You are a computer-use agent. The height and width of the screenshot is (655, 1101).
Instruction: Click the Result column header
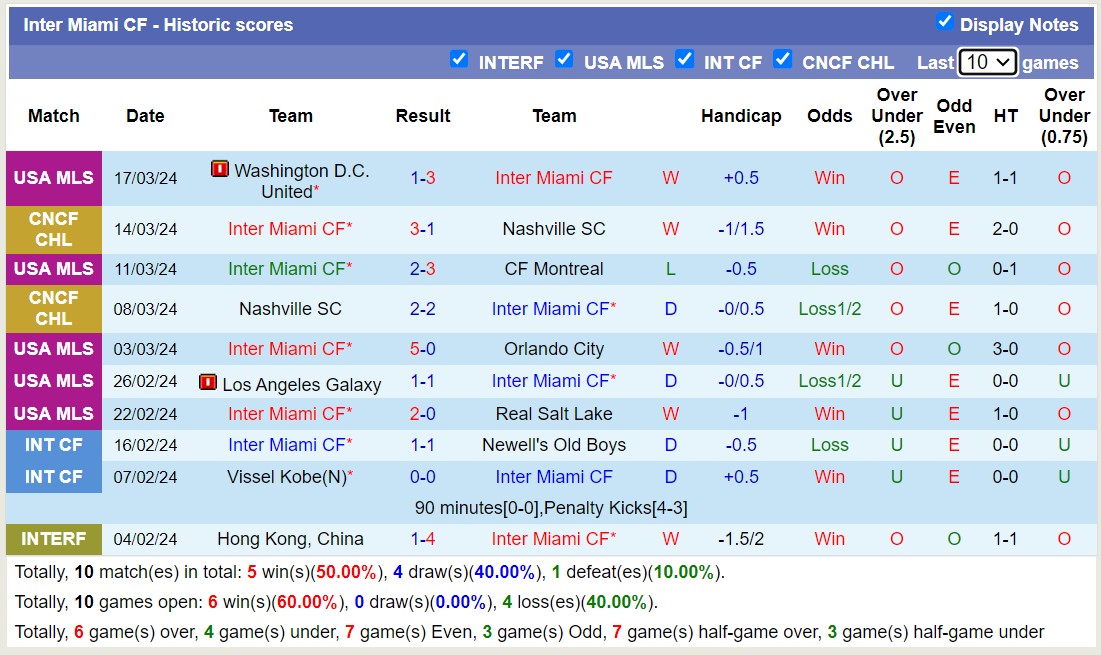coord(422,115)
